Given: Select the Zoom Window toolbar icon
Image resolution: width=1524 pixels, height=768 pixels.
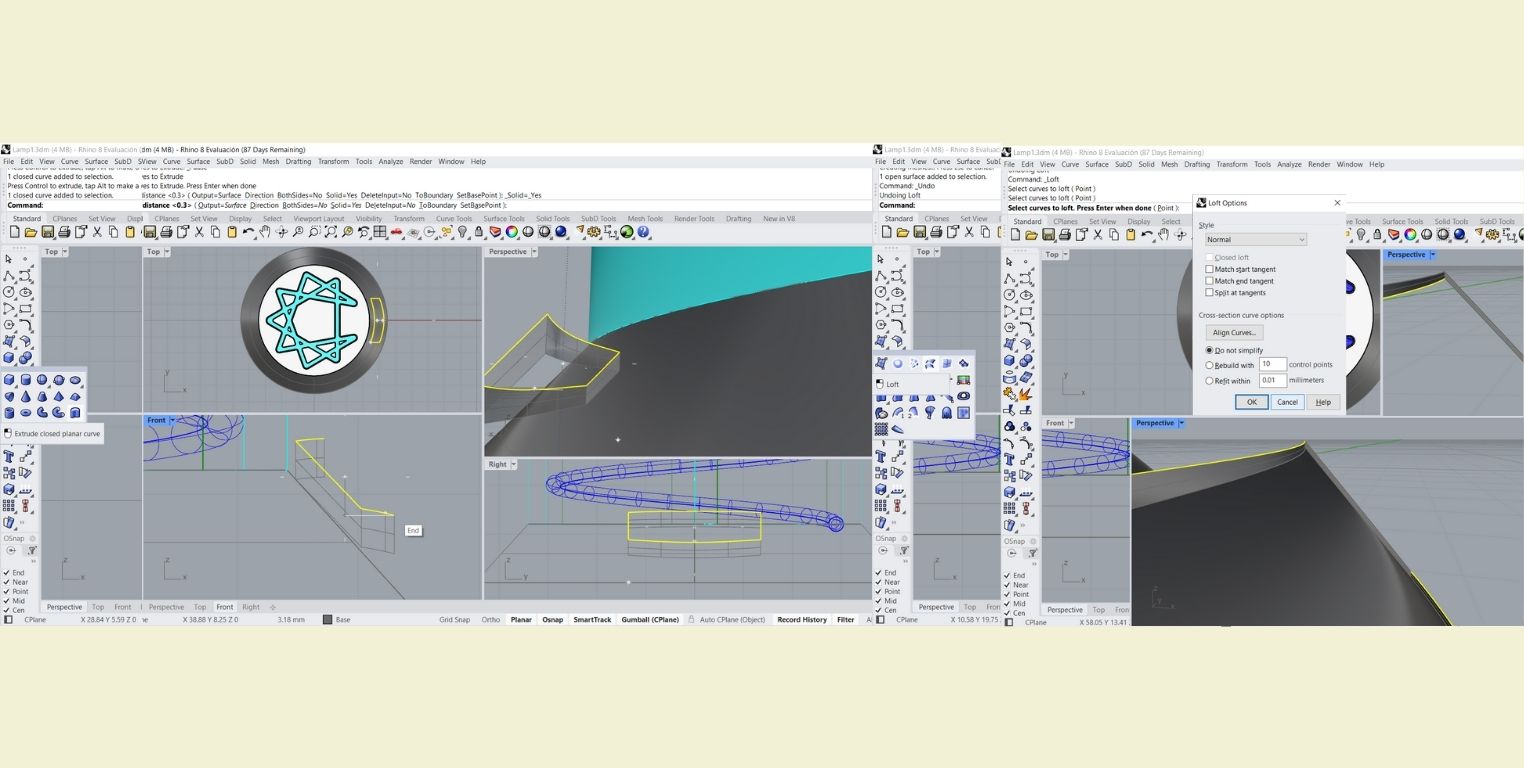Looking at the screenshot, I should [314, 232].
